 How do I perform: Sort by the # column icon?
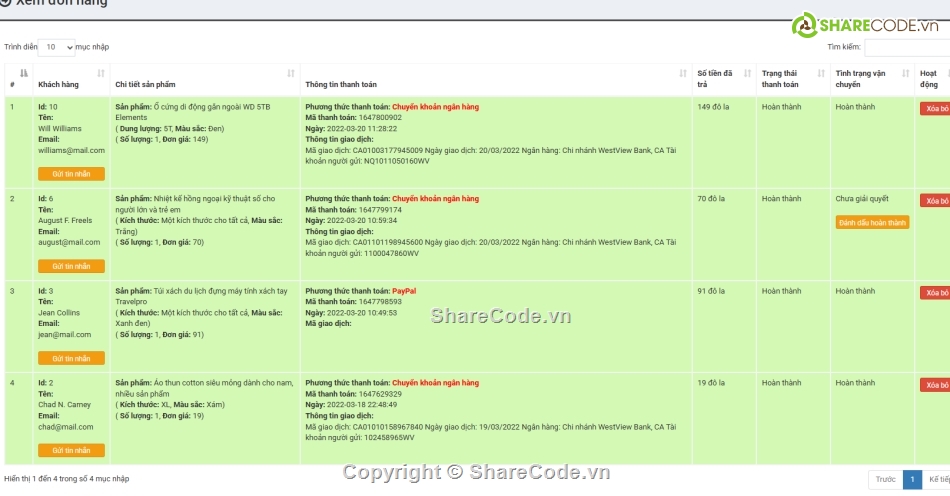(24, 73)
